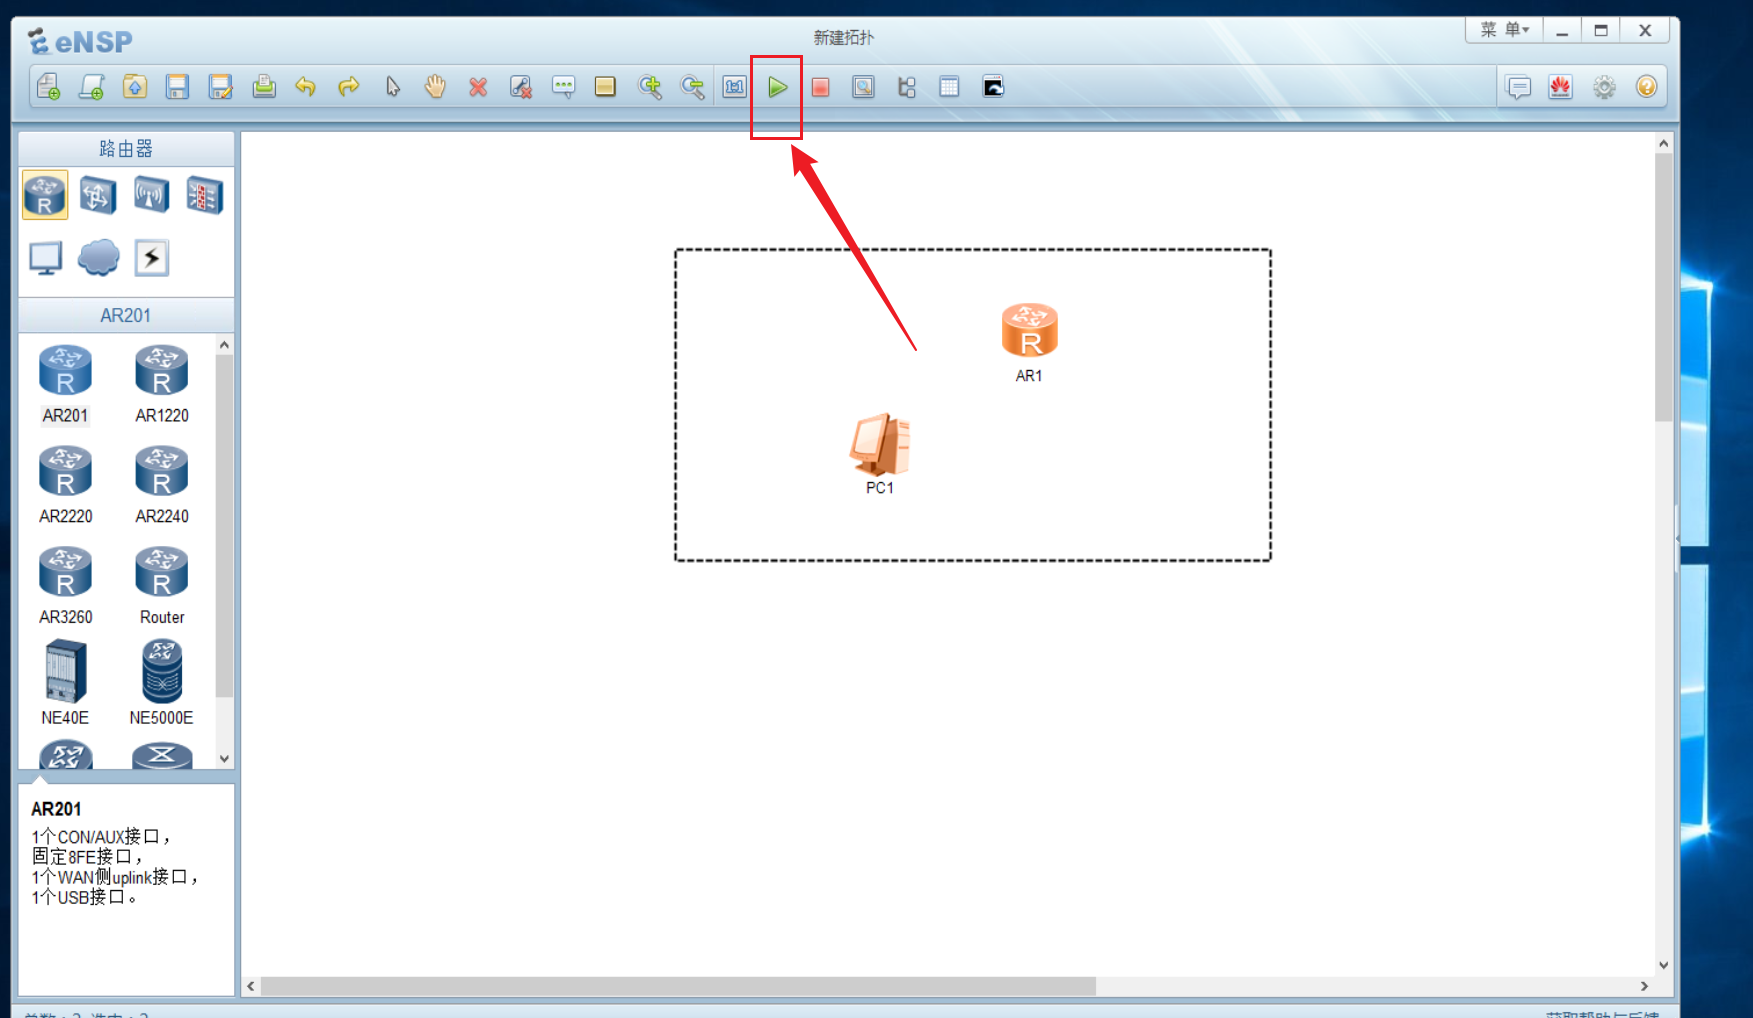Minimize the eNSP window
The width and height of the screenshot is (1753, 1018).
(1561, 31)
